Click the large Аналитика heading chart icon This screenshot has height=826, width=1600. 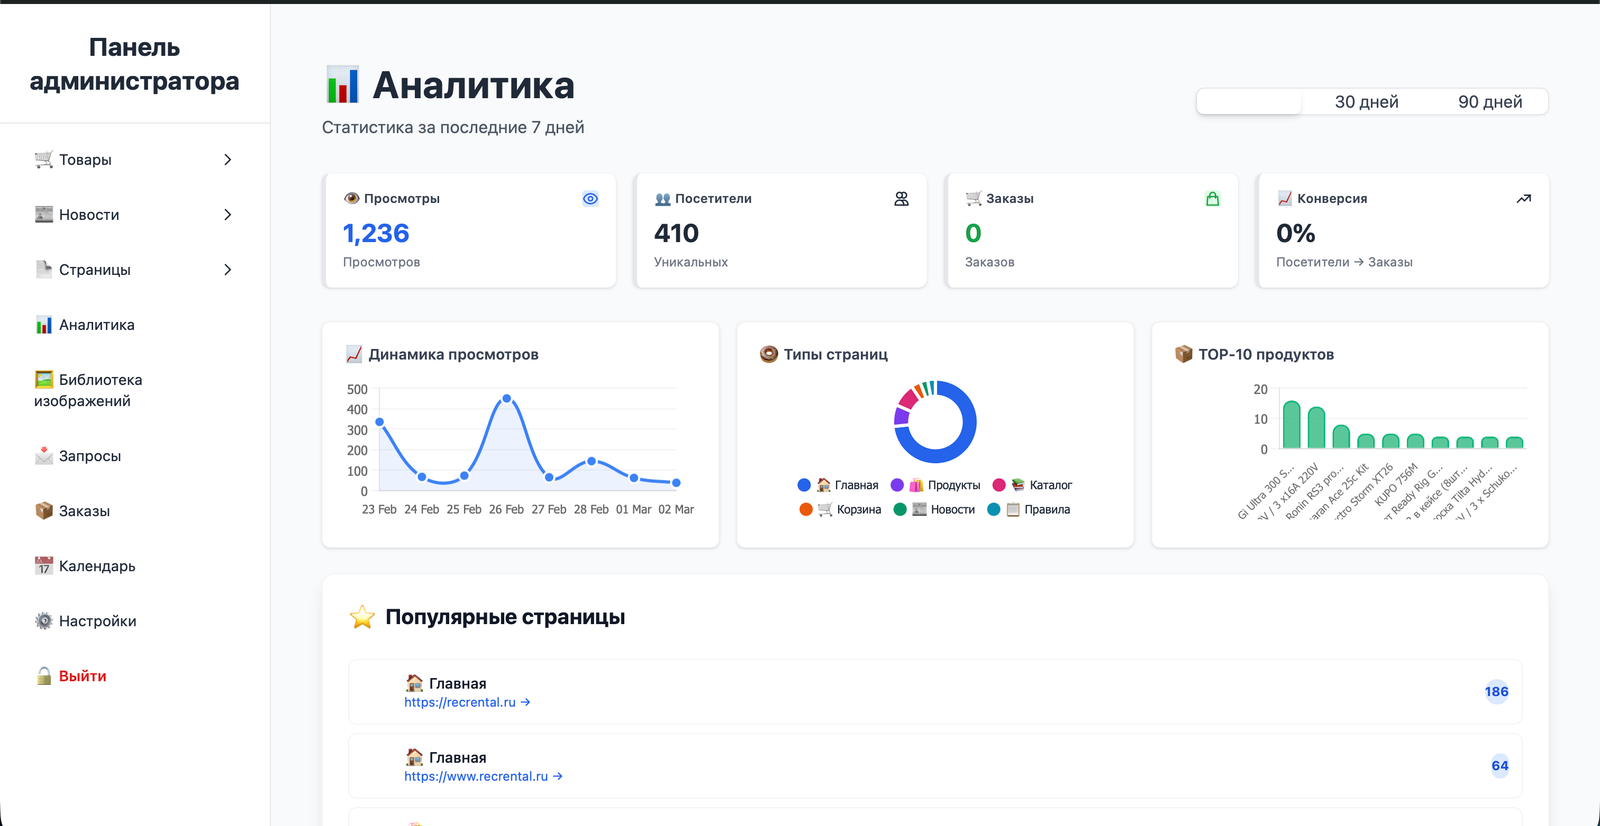point(342,85)
